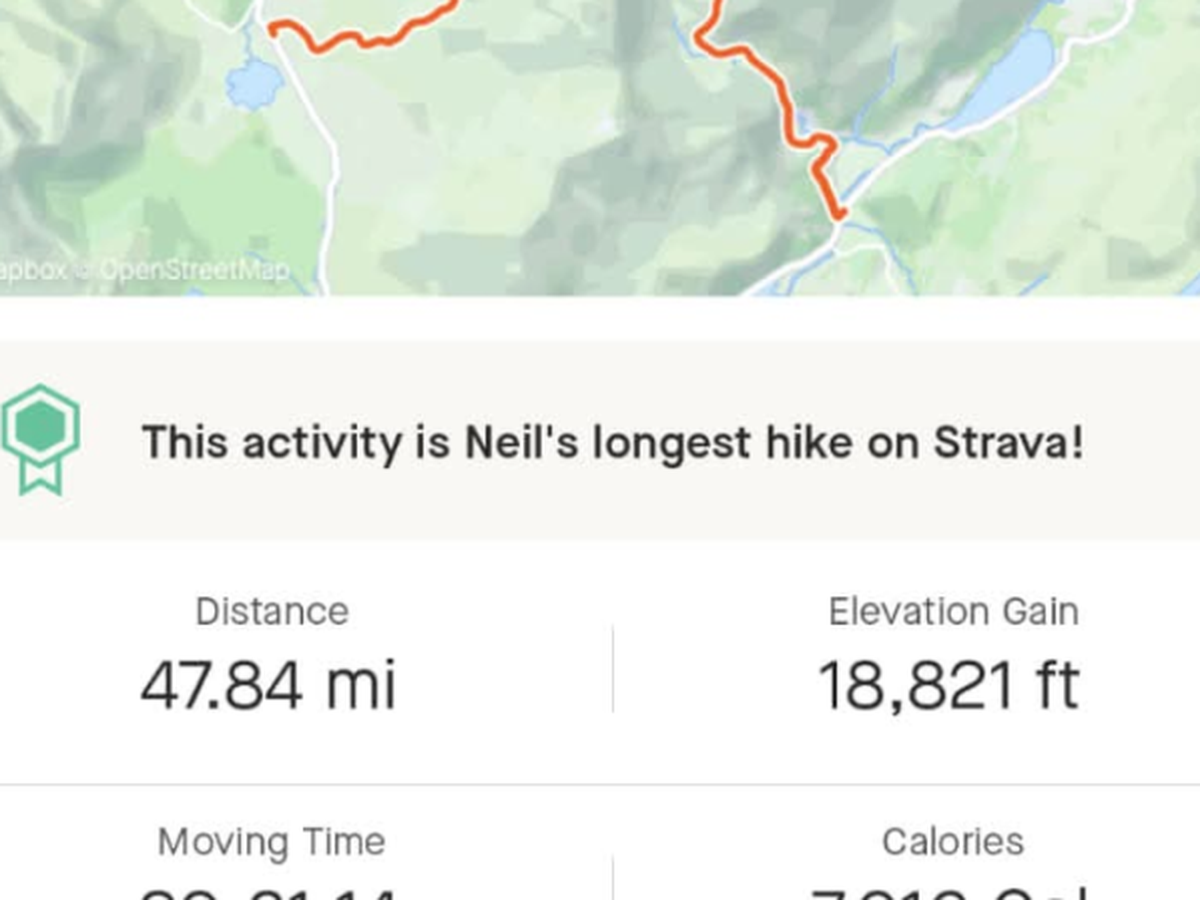The height and width of the screenshot is (900, 1200).
Task: Click the partially visible moving time value
Action: 268,893
